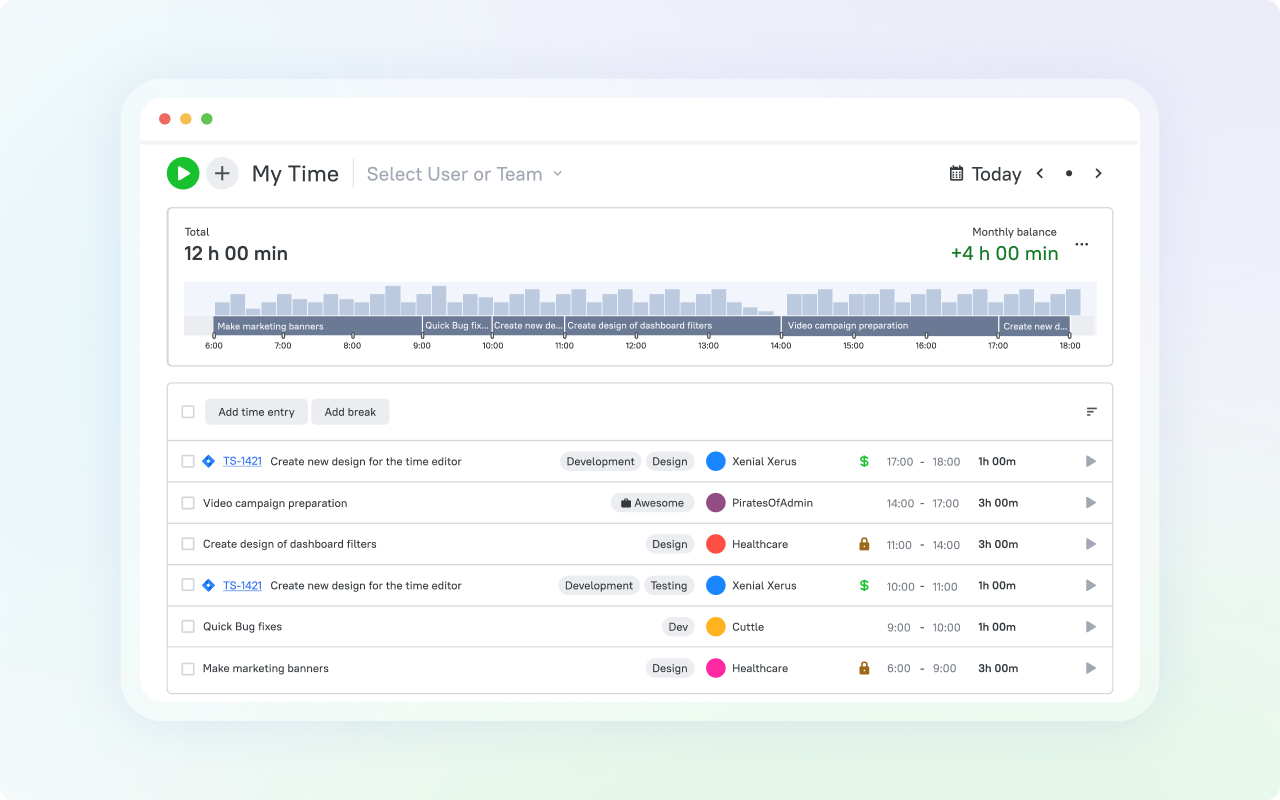1280x800 pixels.
Task: Click the Jira icon on the 10:00 entry
Action: 208,585
